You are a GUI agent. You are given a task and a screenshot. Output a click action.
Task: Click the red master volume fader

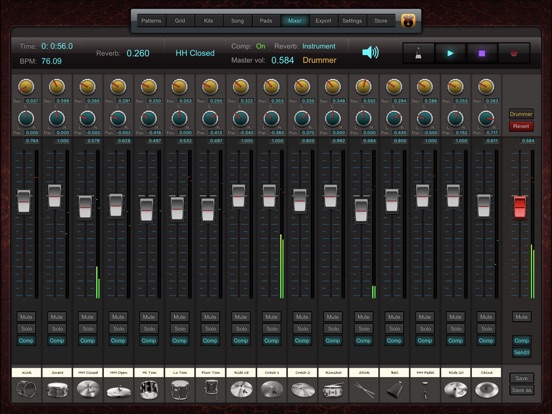(x=520, y=207)
